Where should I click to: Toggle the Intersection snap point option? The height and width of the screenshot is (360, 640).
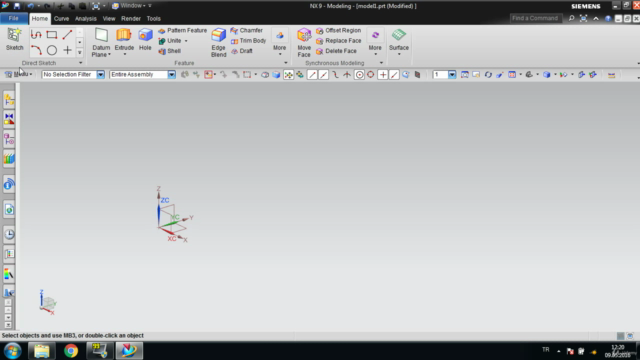coord(347,75)
